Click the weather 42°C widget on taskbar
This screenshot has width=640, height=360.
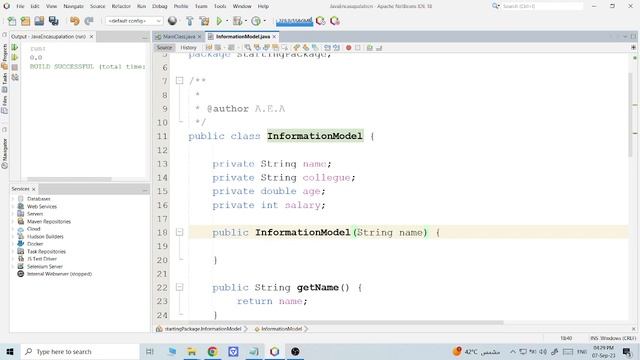[x=476, y=351]
